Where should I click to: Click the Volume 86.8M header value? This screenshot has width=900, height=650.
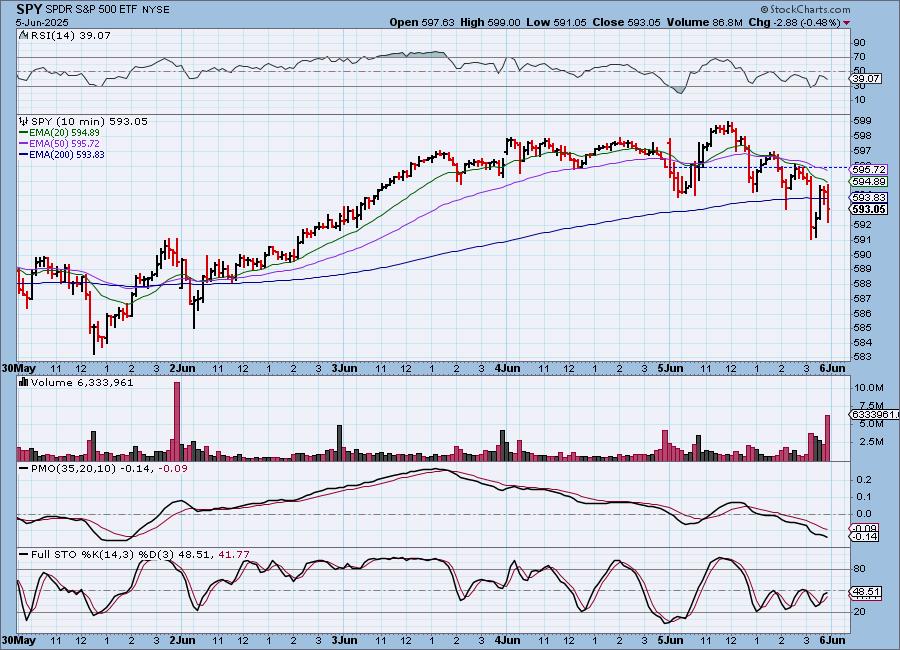[704, 22]
